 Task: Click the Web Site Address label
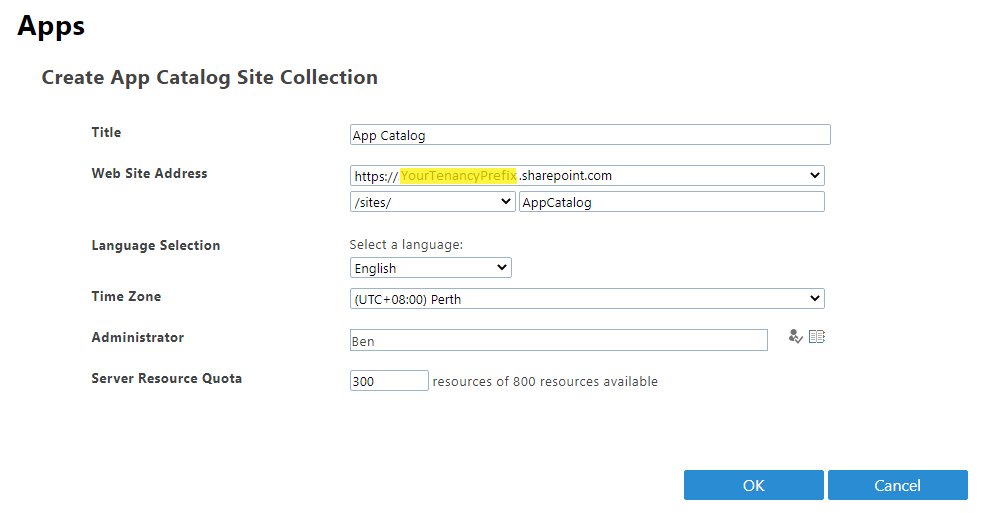(149, 173)
